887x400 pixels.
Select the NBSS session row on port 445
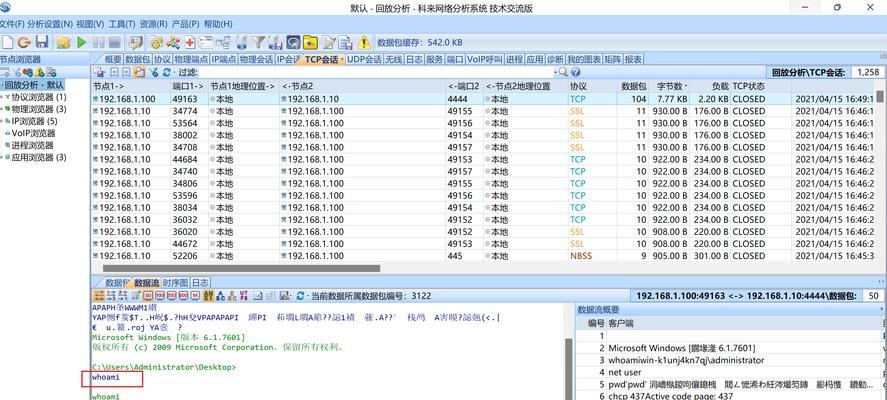[x=484, y=256]
